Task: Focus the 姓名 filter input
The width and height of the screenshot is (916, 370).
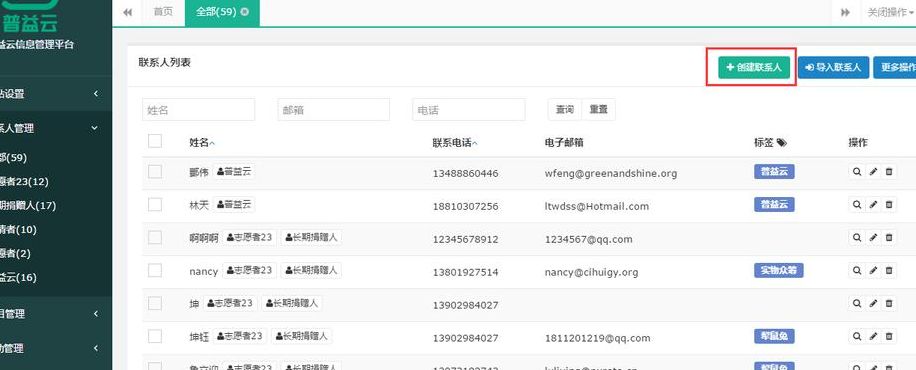Action: tap(199, 109)
